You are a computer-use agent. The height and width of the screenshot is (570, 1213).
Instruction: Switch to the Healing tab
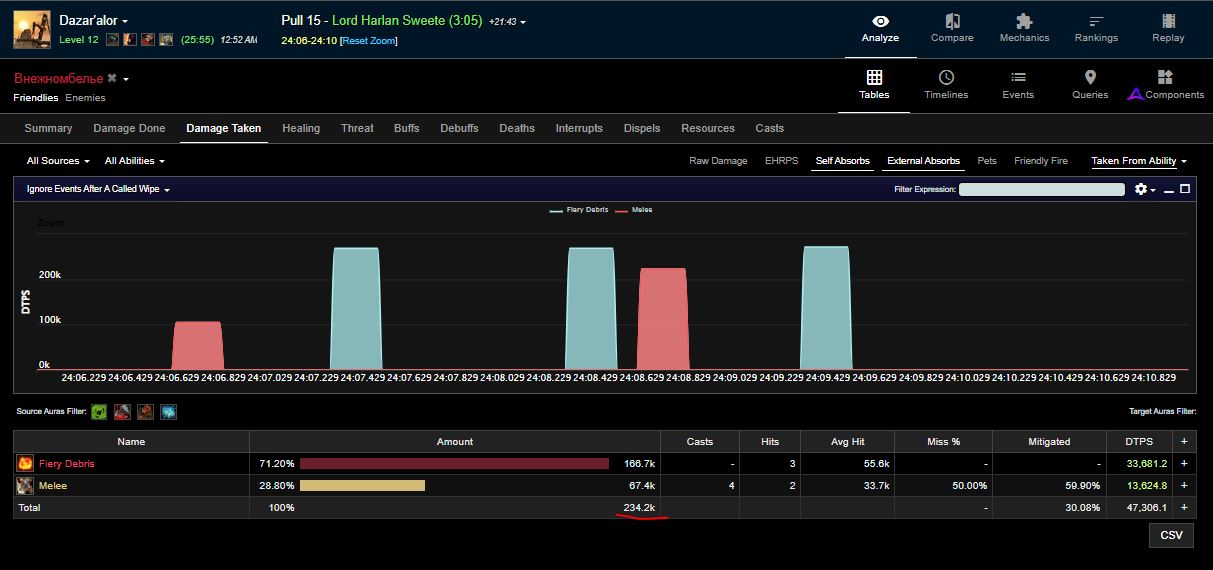301,128
